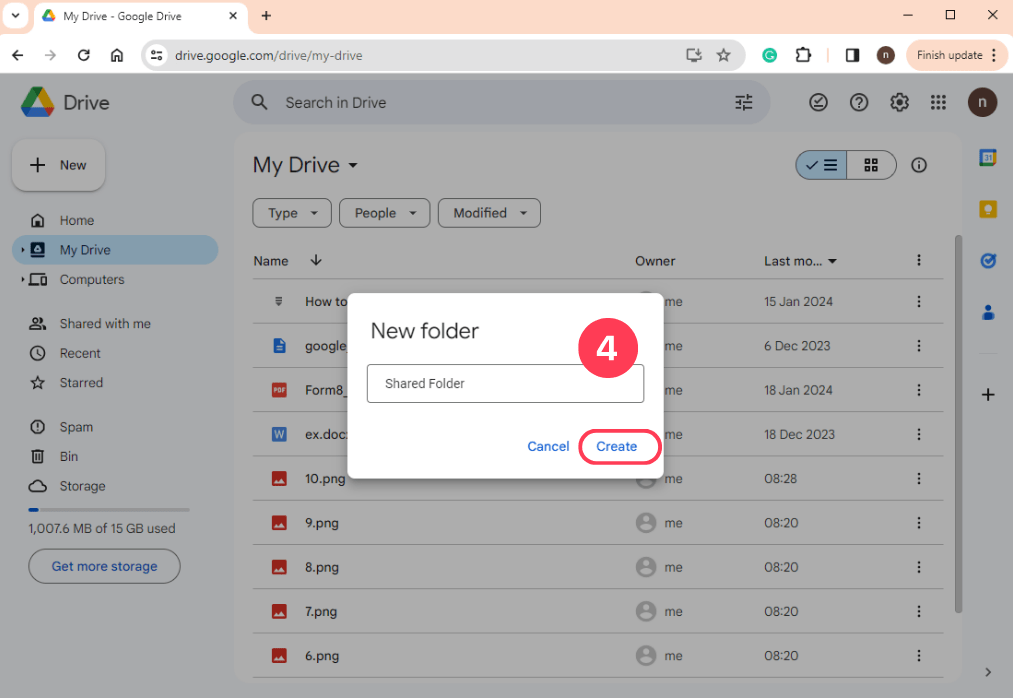Click the plus icon to get side panel add-ons
Screen dimensions: 1013x698
pyautogui.click(x=988, y=394)
